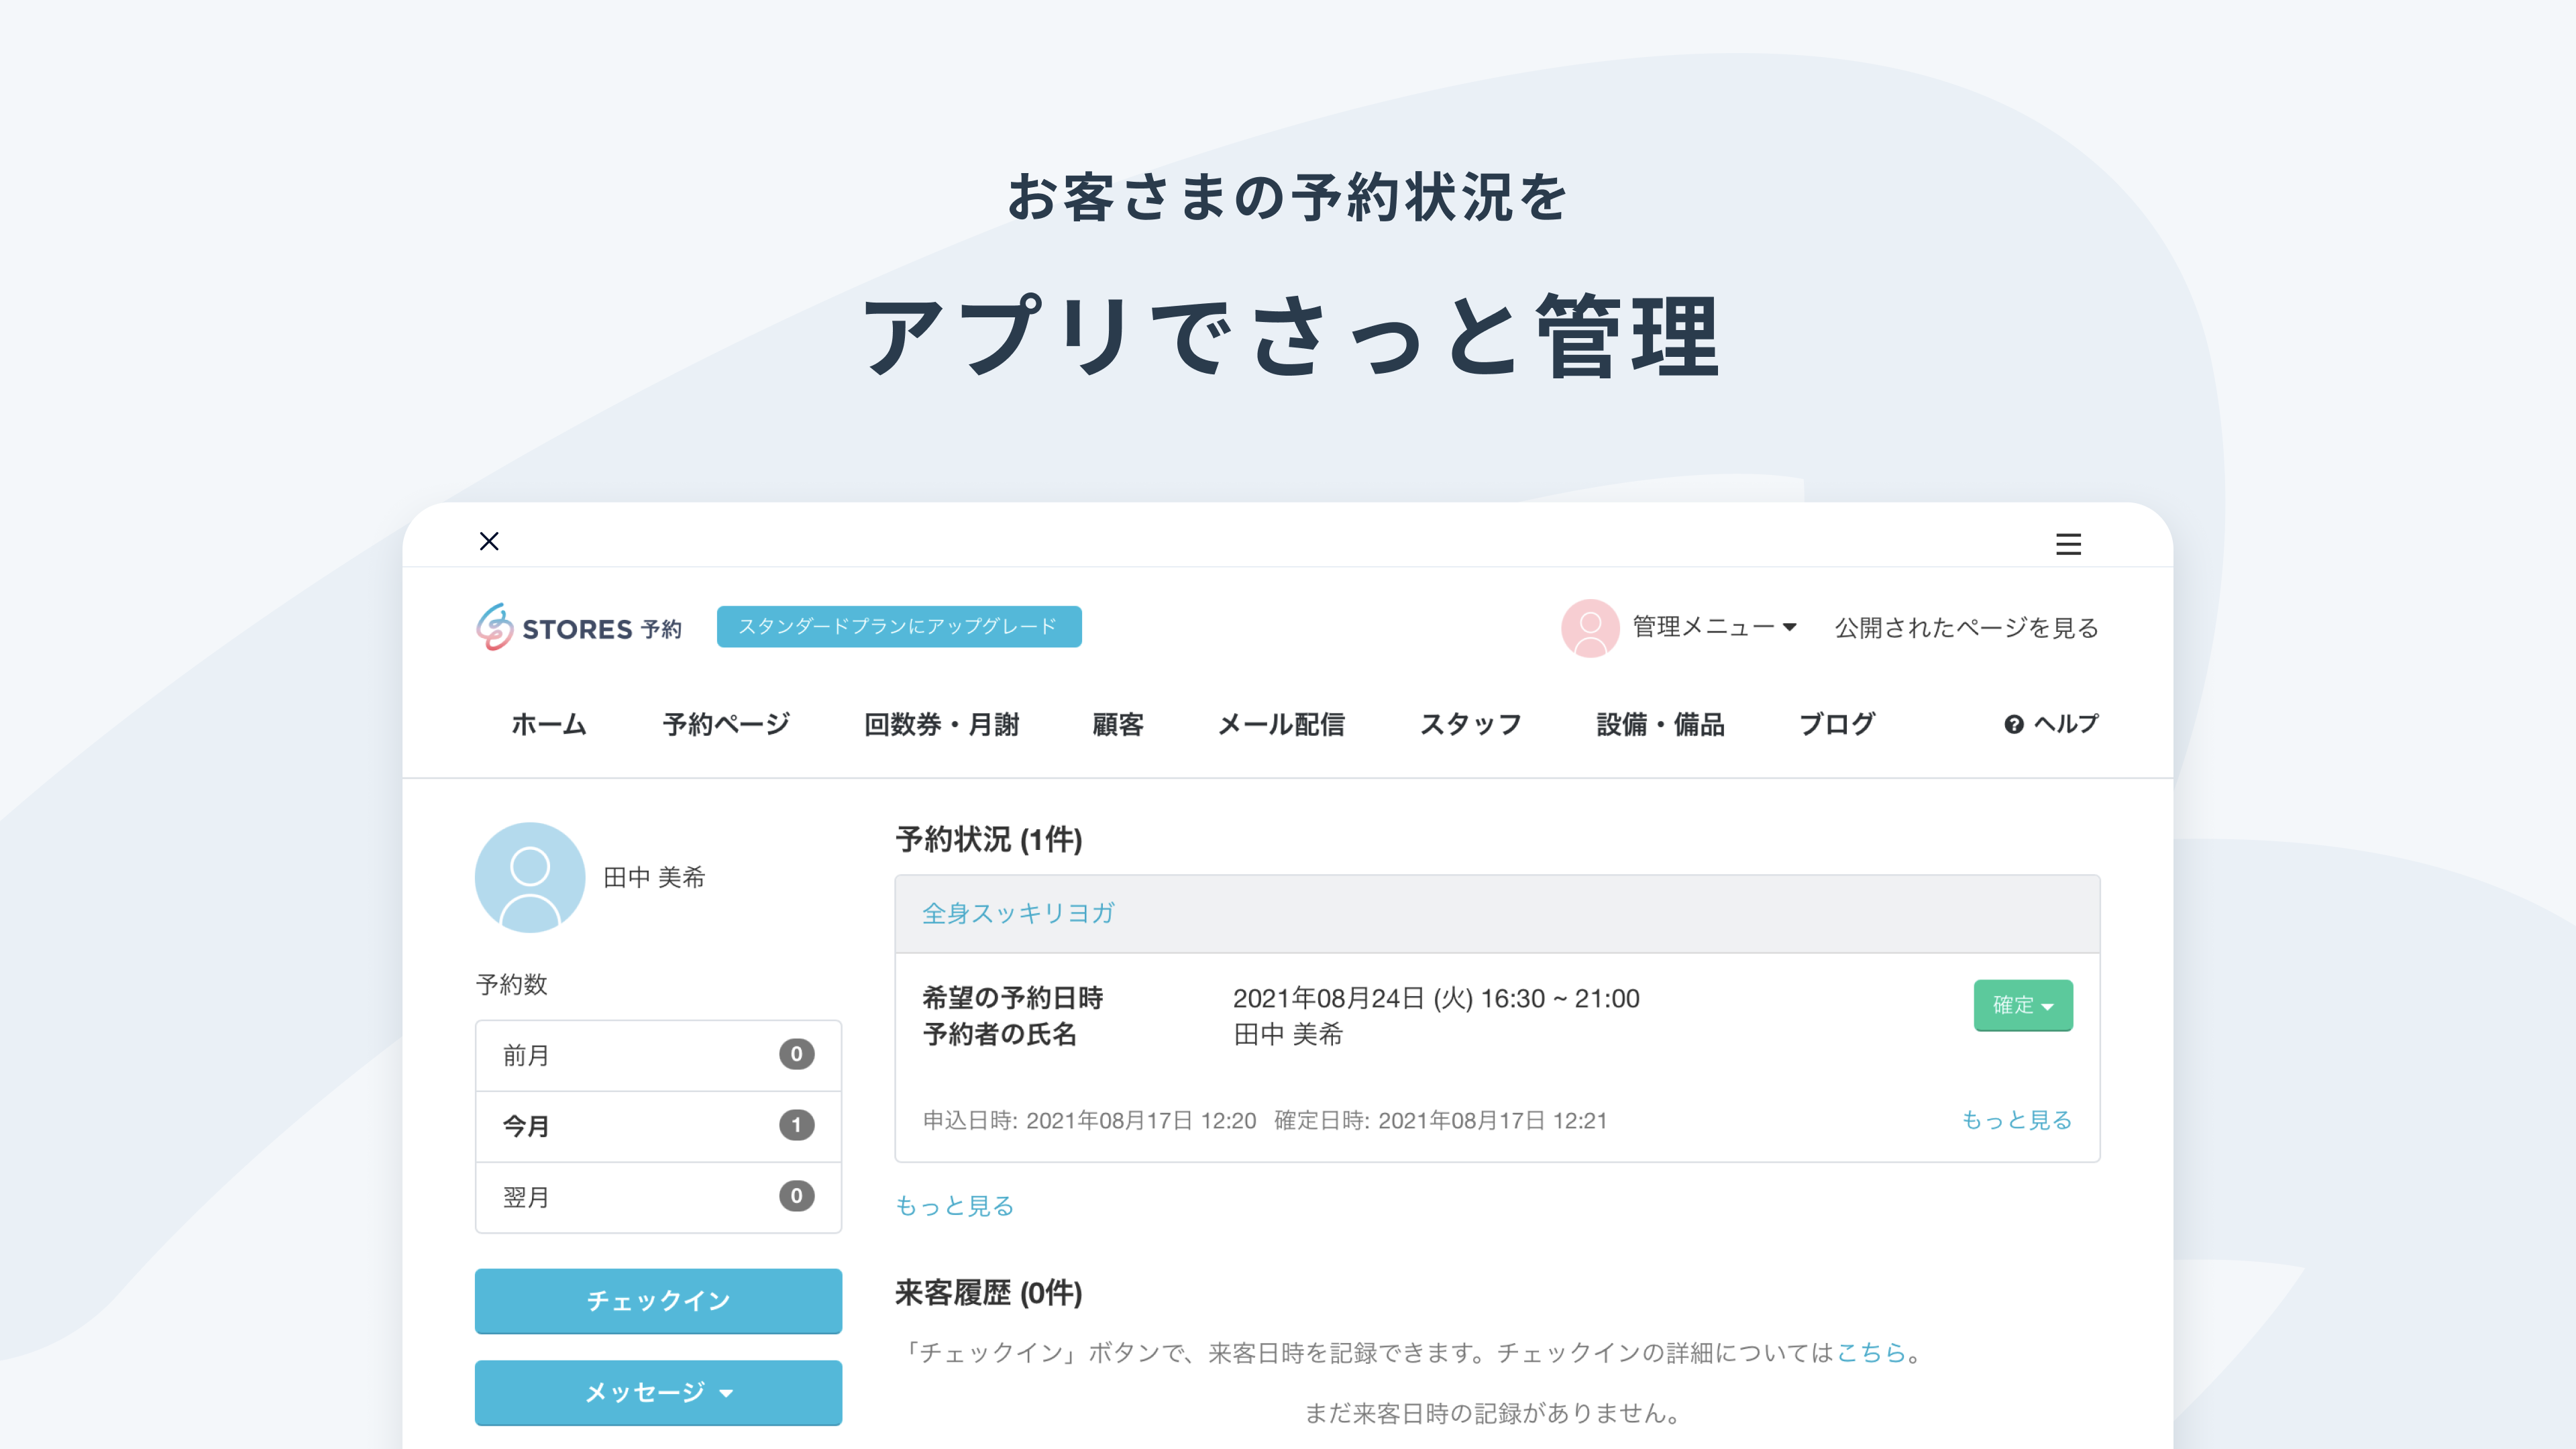Open the 確定 status dropdown
This screenshot has height=1449, width=2576.
2022,1005
